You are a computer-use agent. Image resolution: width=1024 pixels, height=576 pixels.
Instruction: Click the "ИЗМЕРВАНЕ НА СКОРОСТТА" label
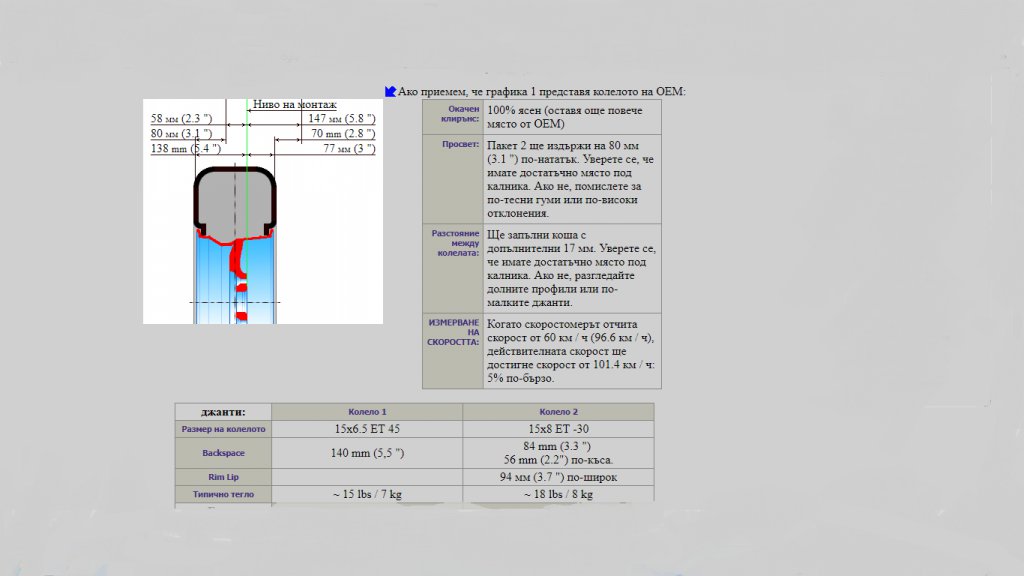point(454,333)
